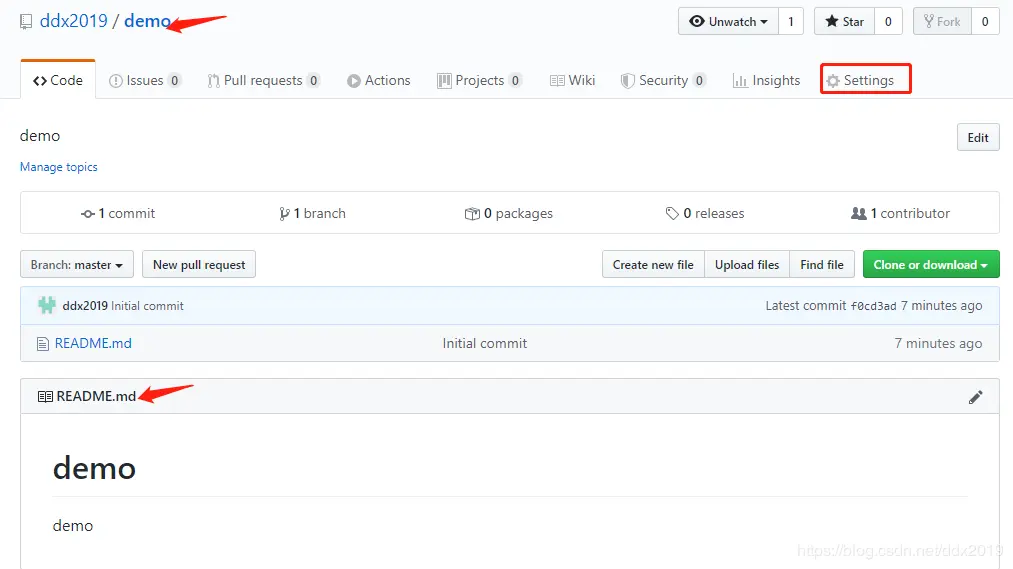The height and width of the screenshot is (569, 1013).
Task: Open the Actions tab
Action: (379, 80)
